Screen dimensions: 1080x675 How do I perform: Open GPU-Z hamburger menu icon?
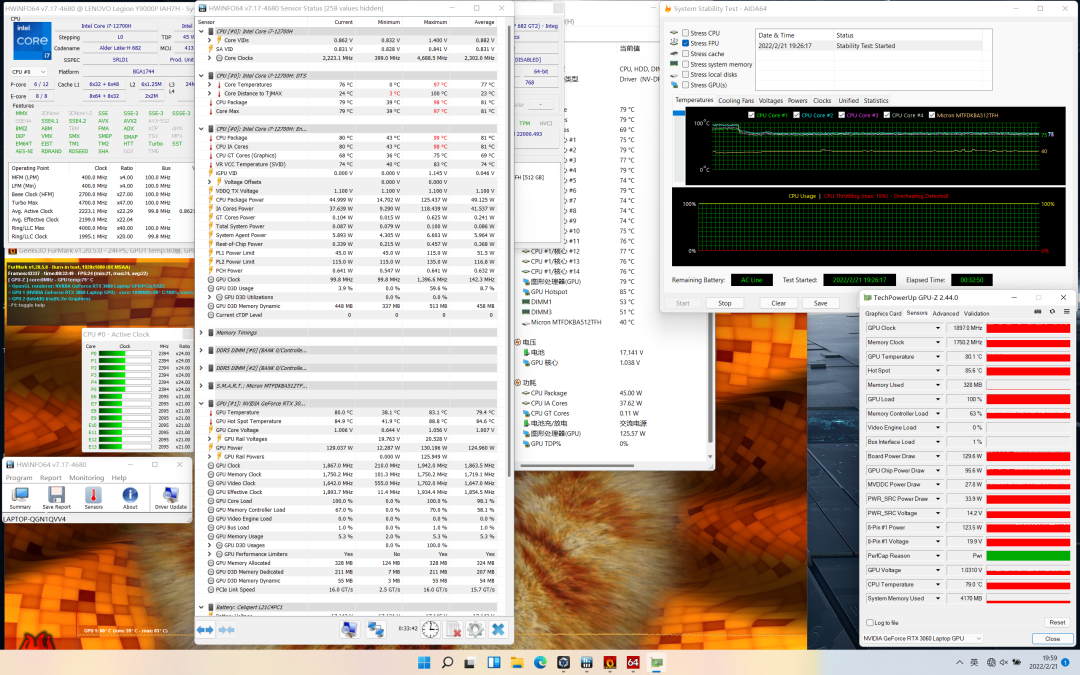coord(1065,313)
